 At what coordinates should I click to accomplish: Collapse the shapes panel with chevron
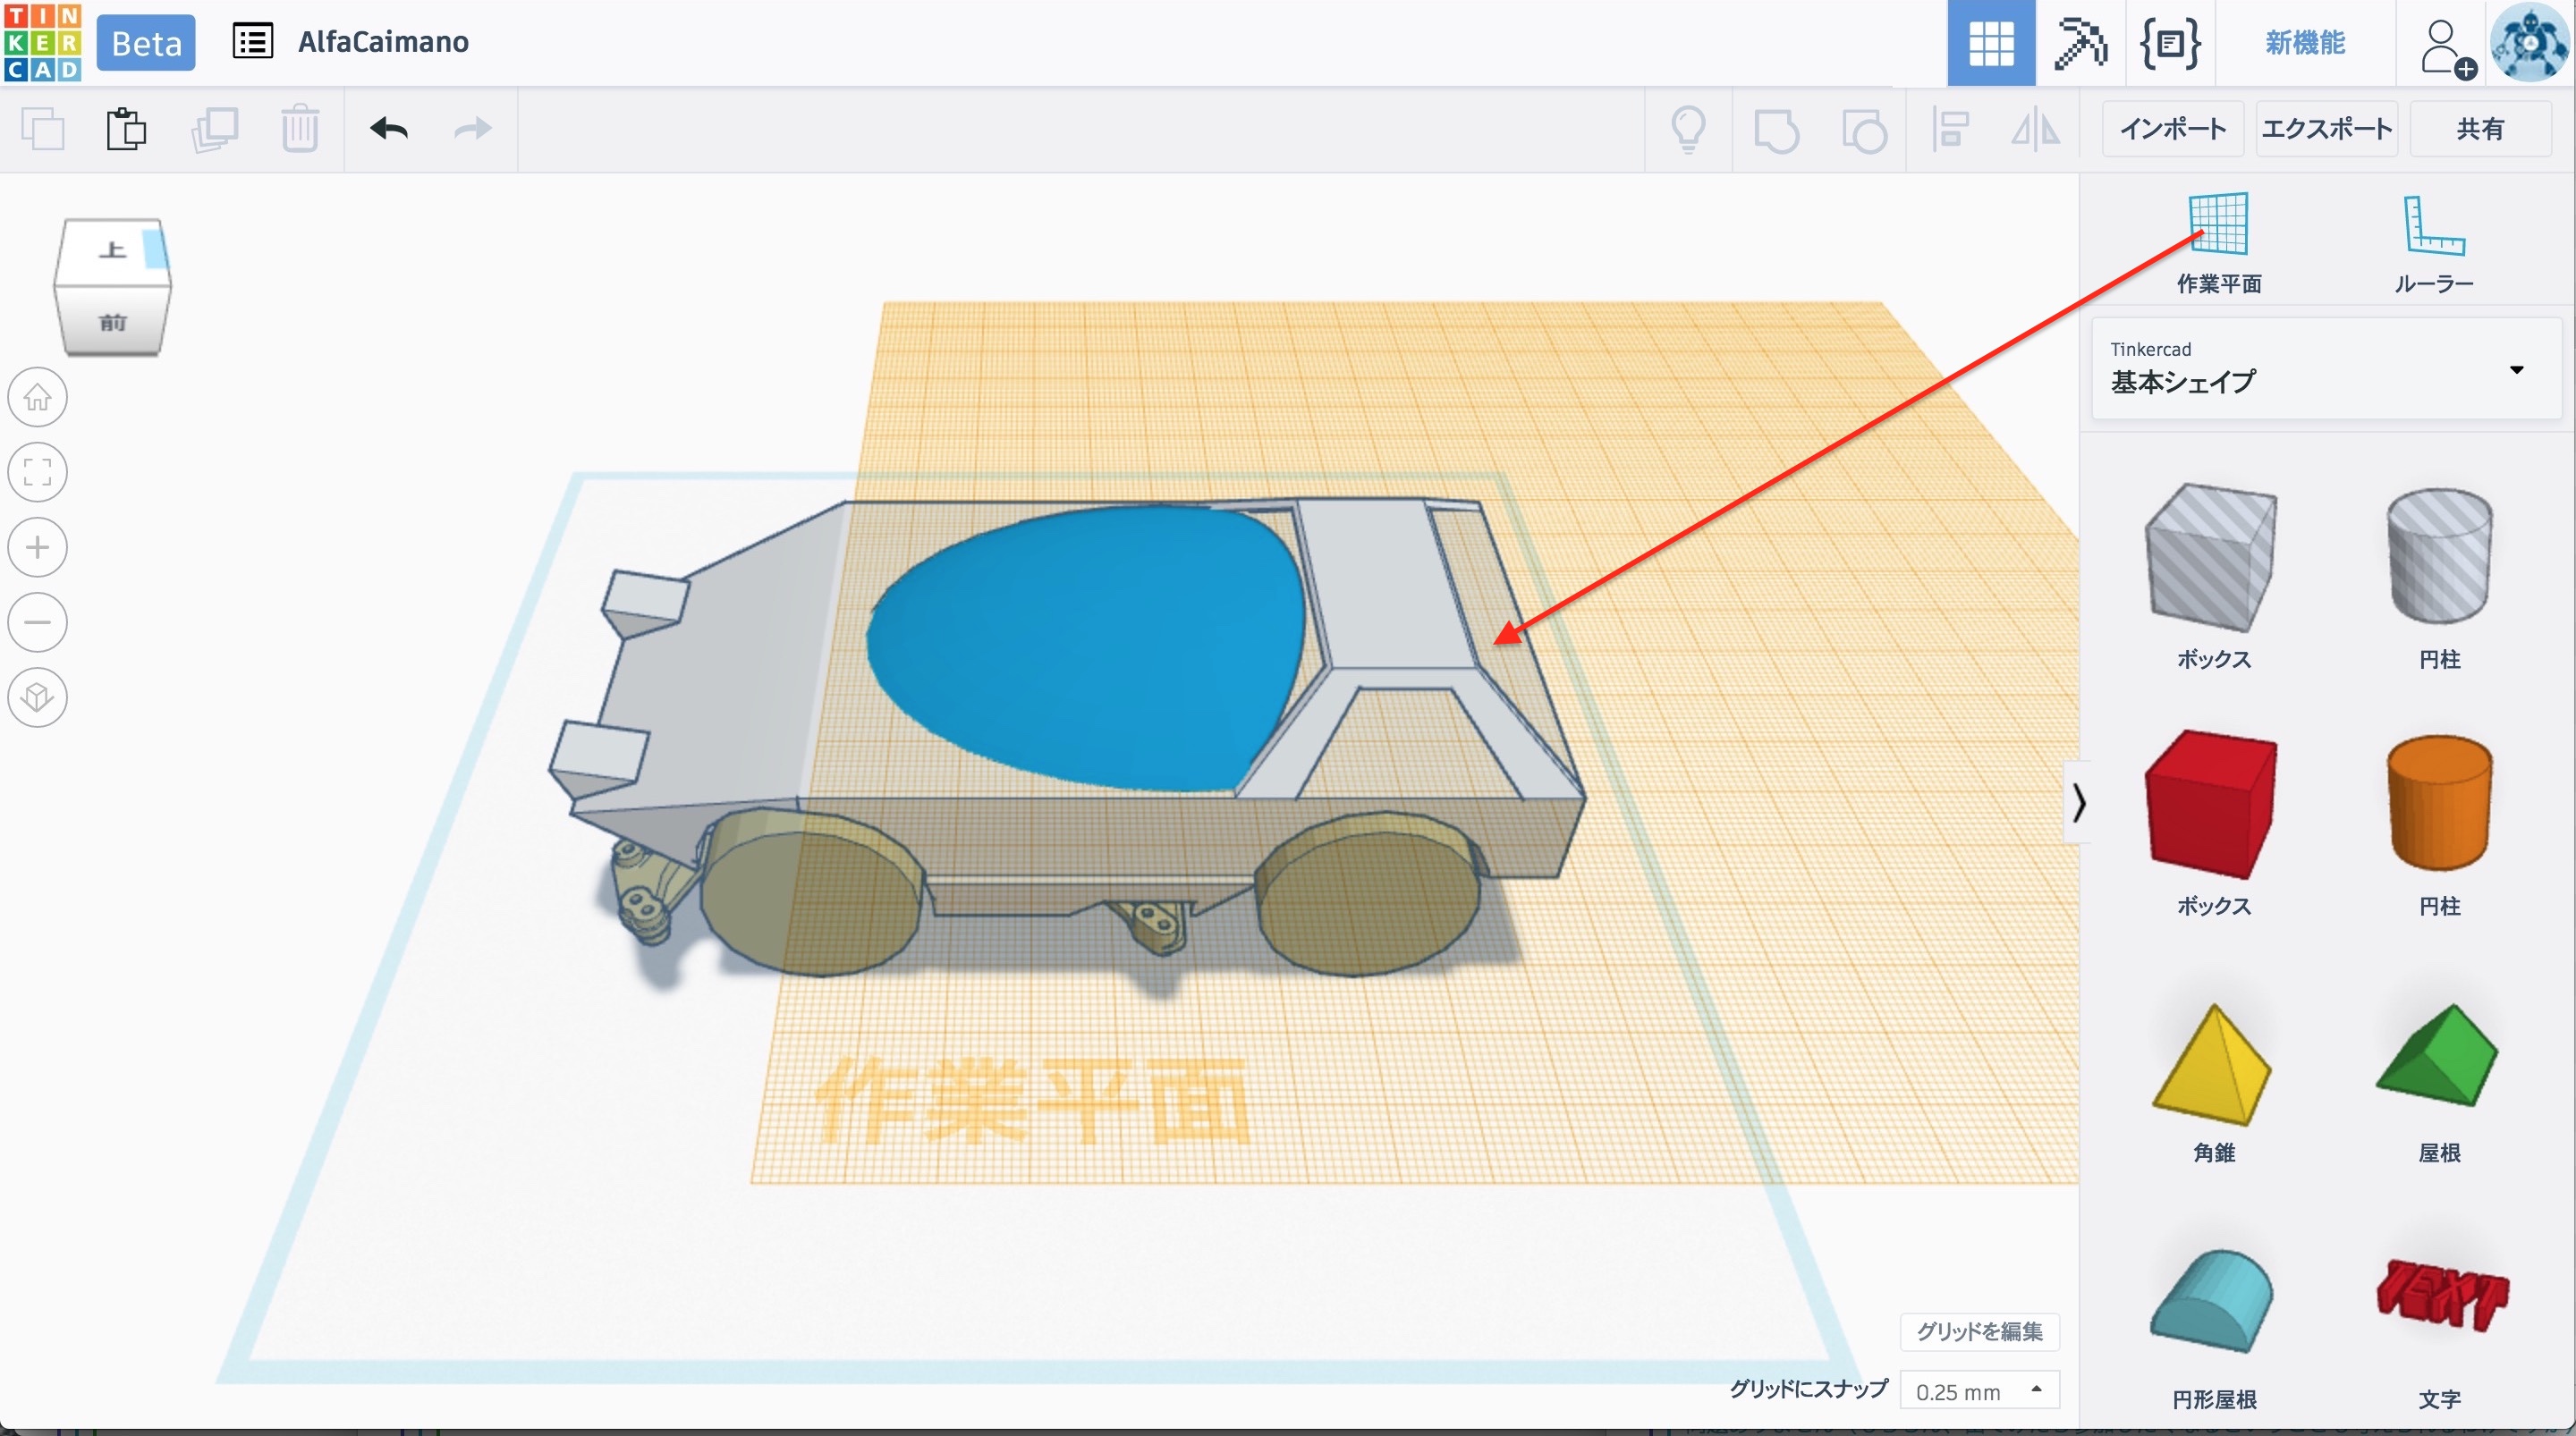2079,803
